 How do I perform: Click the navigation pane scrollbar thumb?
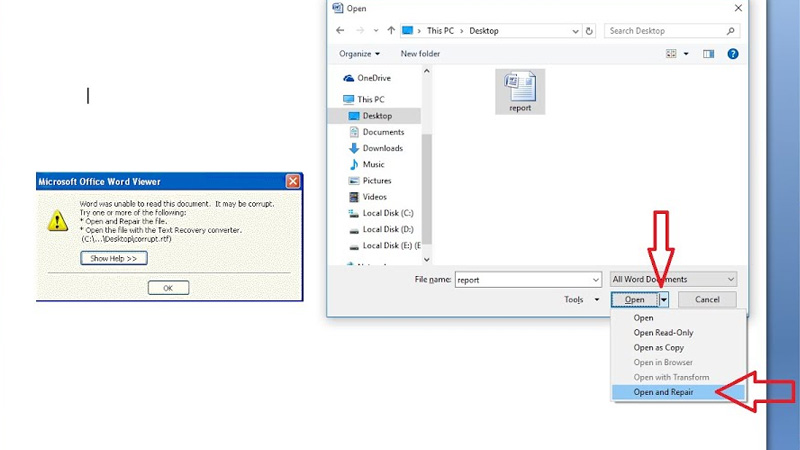coord(427,188)
